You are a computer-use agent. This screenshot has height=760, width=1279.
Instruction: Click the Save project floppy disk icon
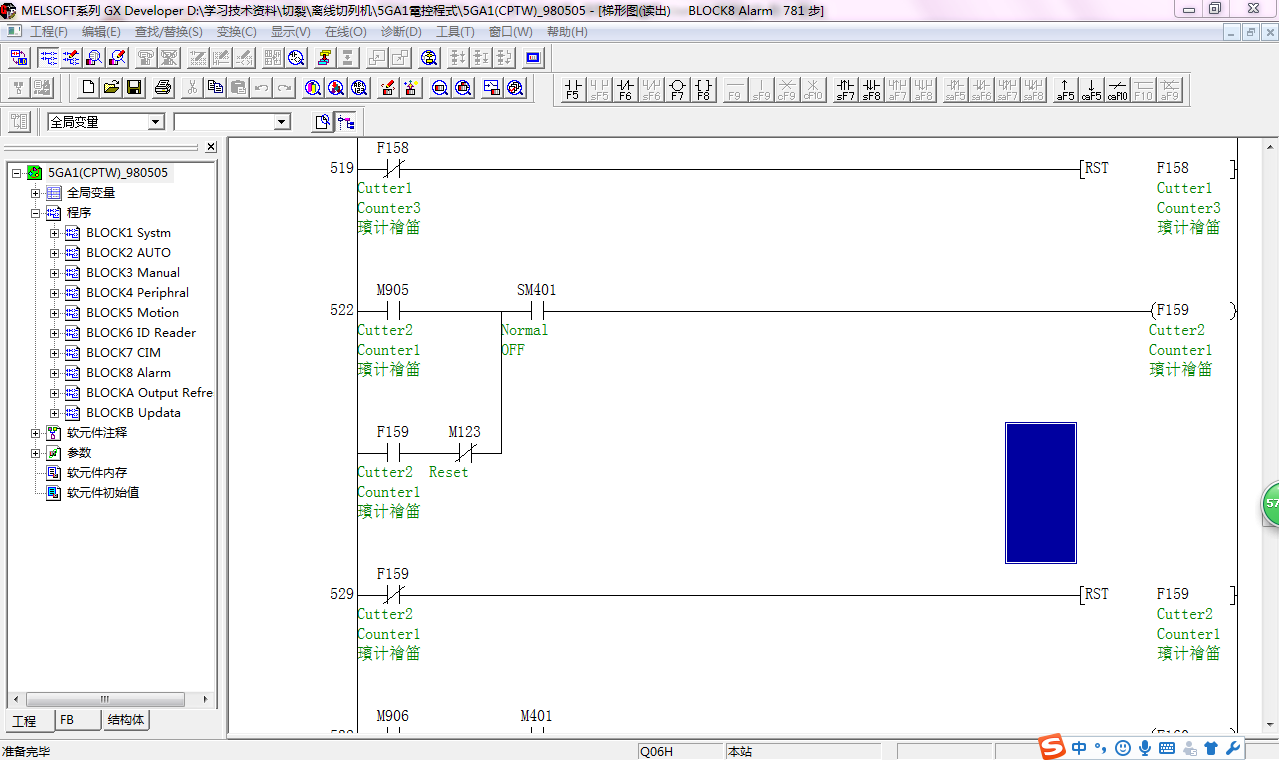tap(134, 88)
